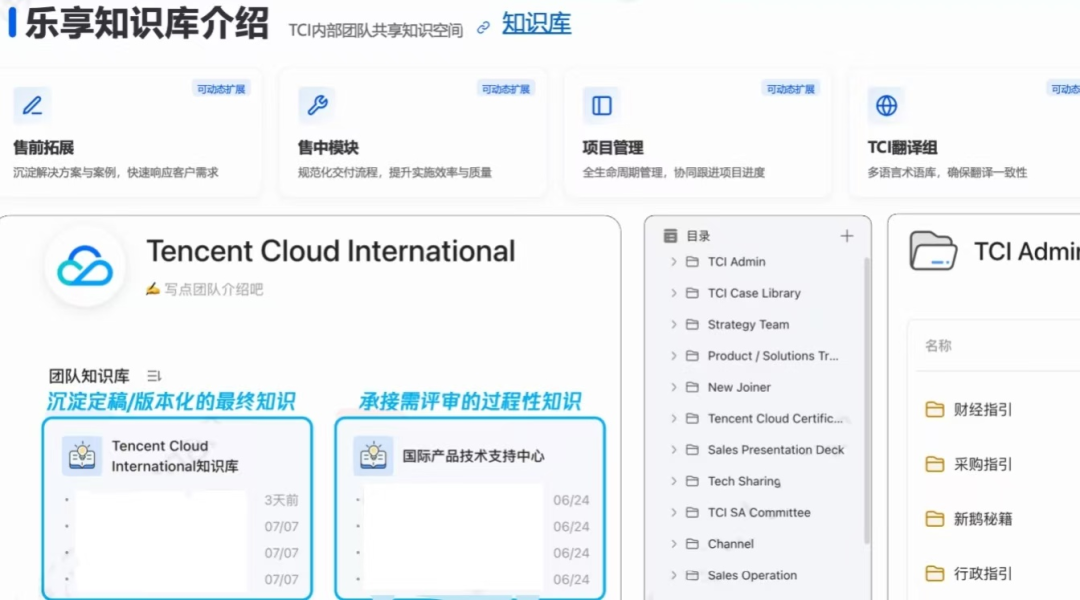Select Product / Solutions Tr... tree item
1080x600 pixels.
point(773,355)
